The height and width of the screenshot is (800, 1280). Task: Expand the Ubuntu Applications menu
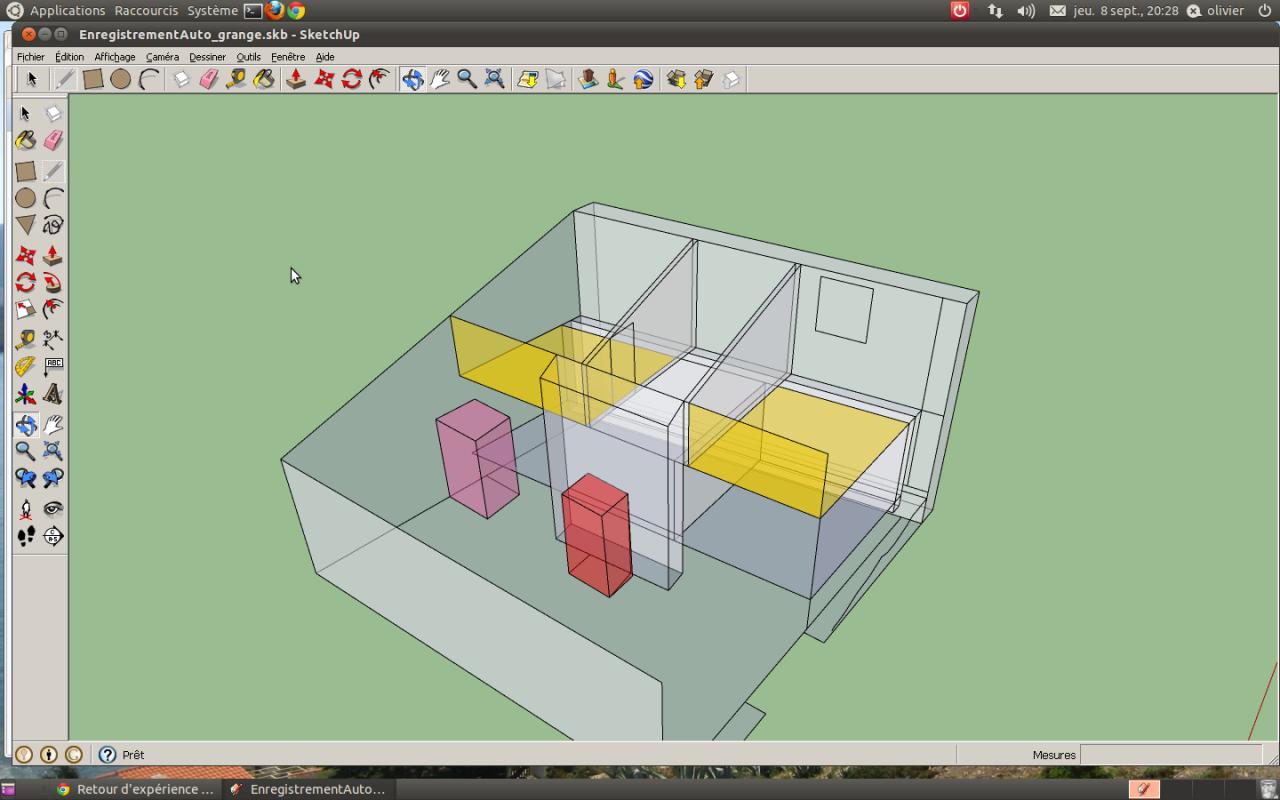pos(67,11)
